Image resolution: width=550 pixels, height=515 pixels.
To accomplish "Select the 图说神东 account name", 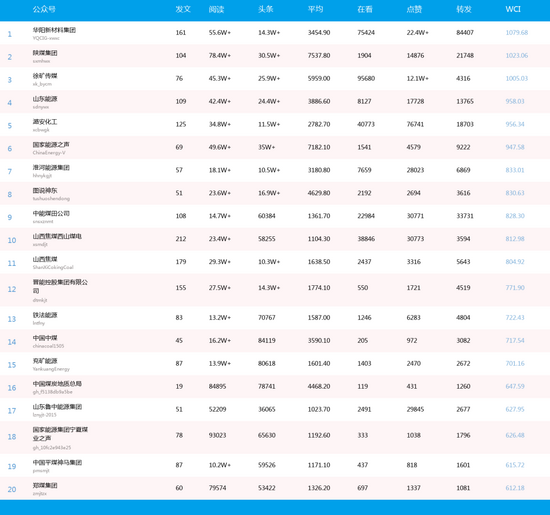I will coord(45,190).
